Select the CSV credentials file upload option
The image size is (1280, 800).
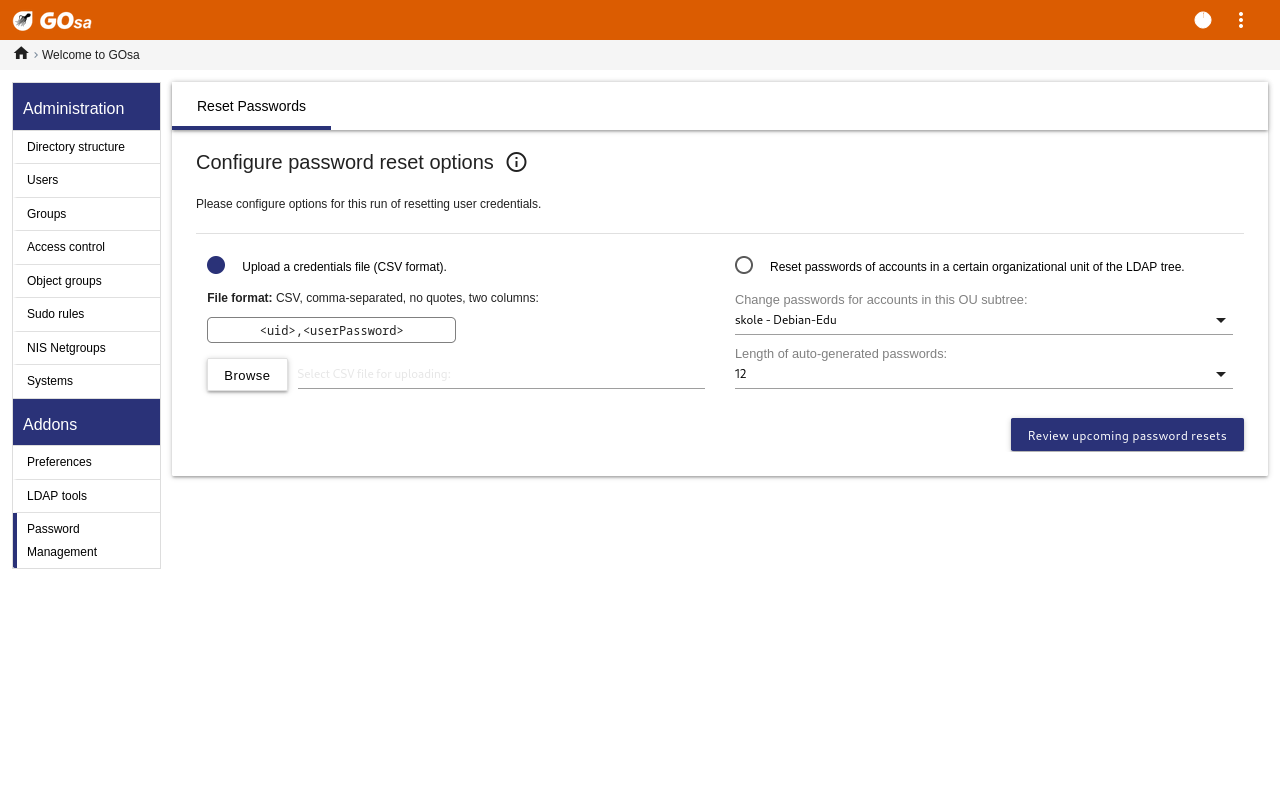tap(216, 265)
